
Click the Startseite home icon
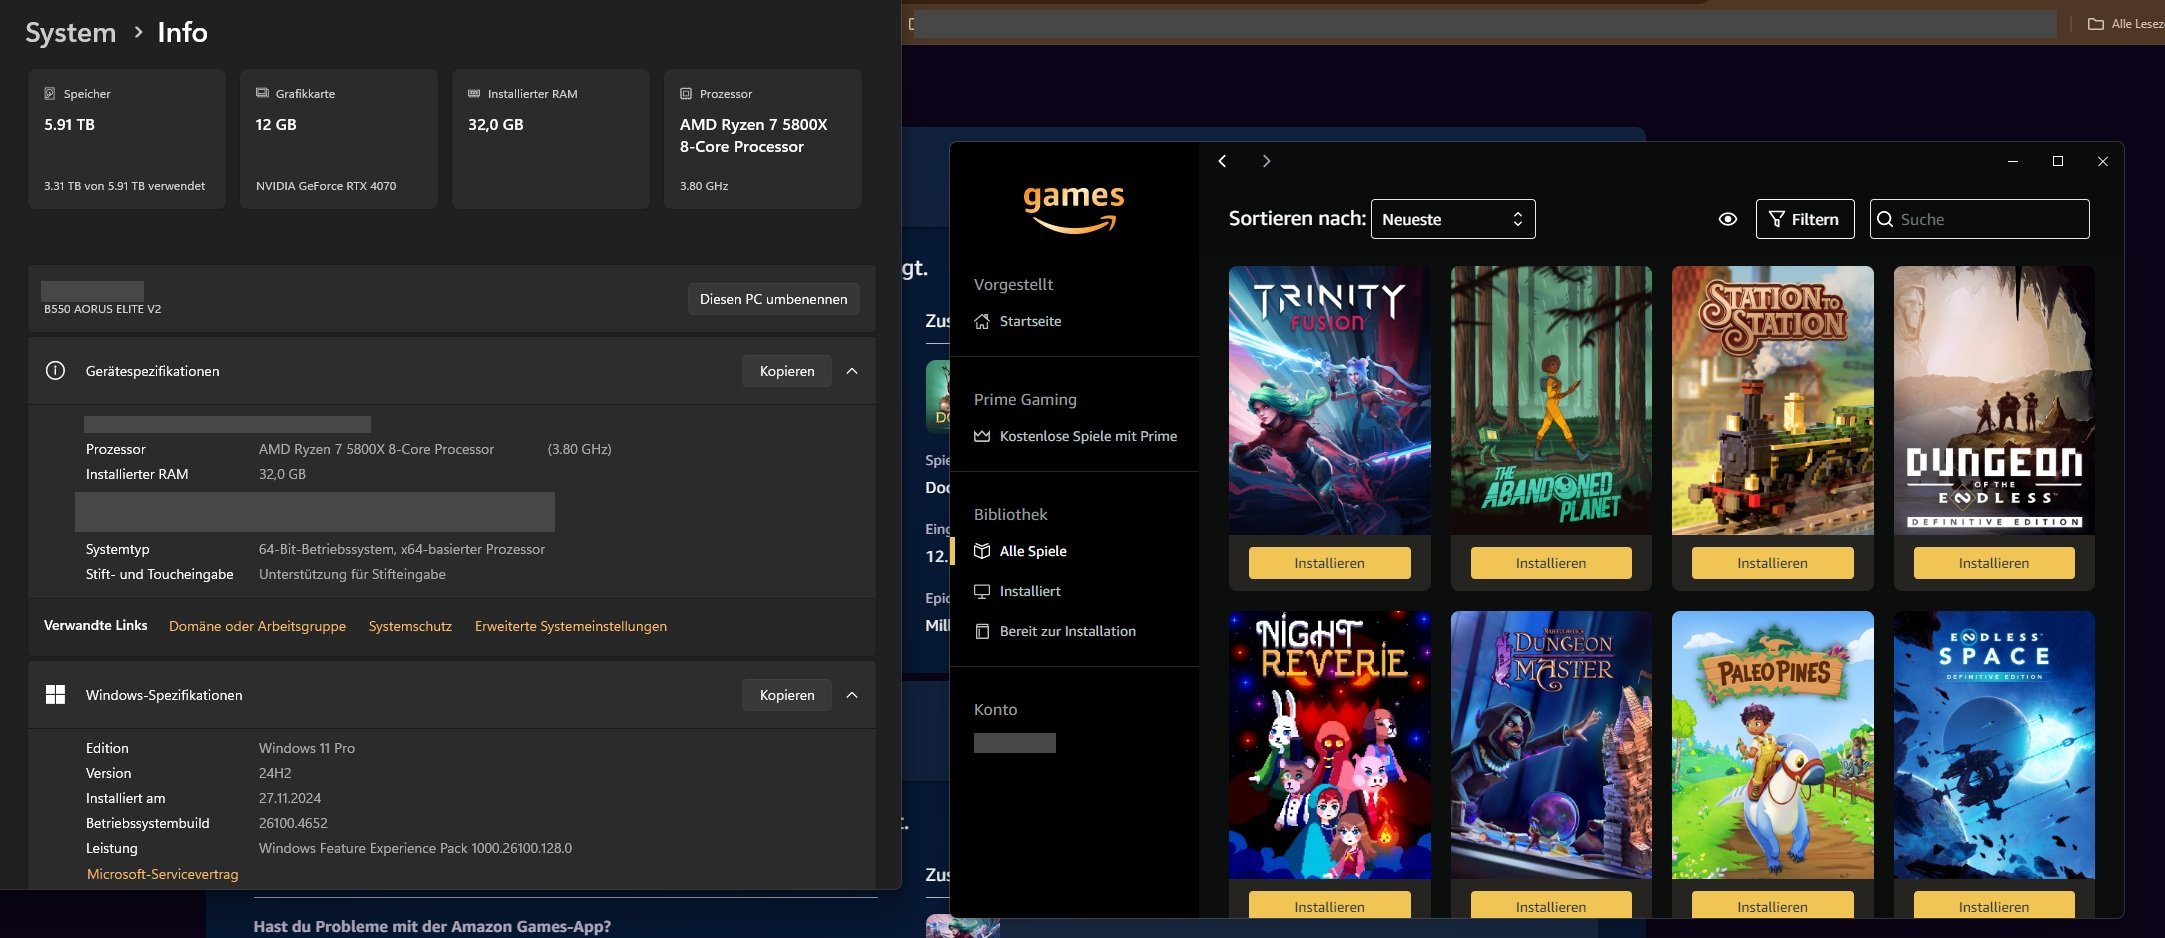tap(982, 321)
